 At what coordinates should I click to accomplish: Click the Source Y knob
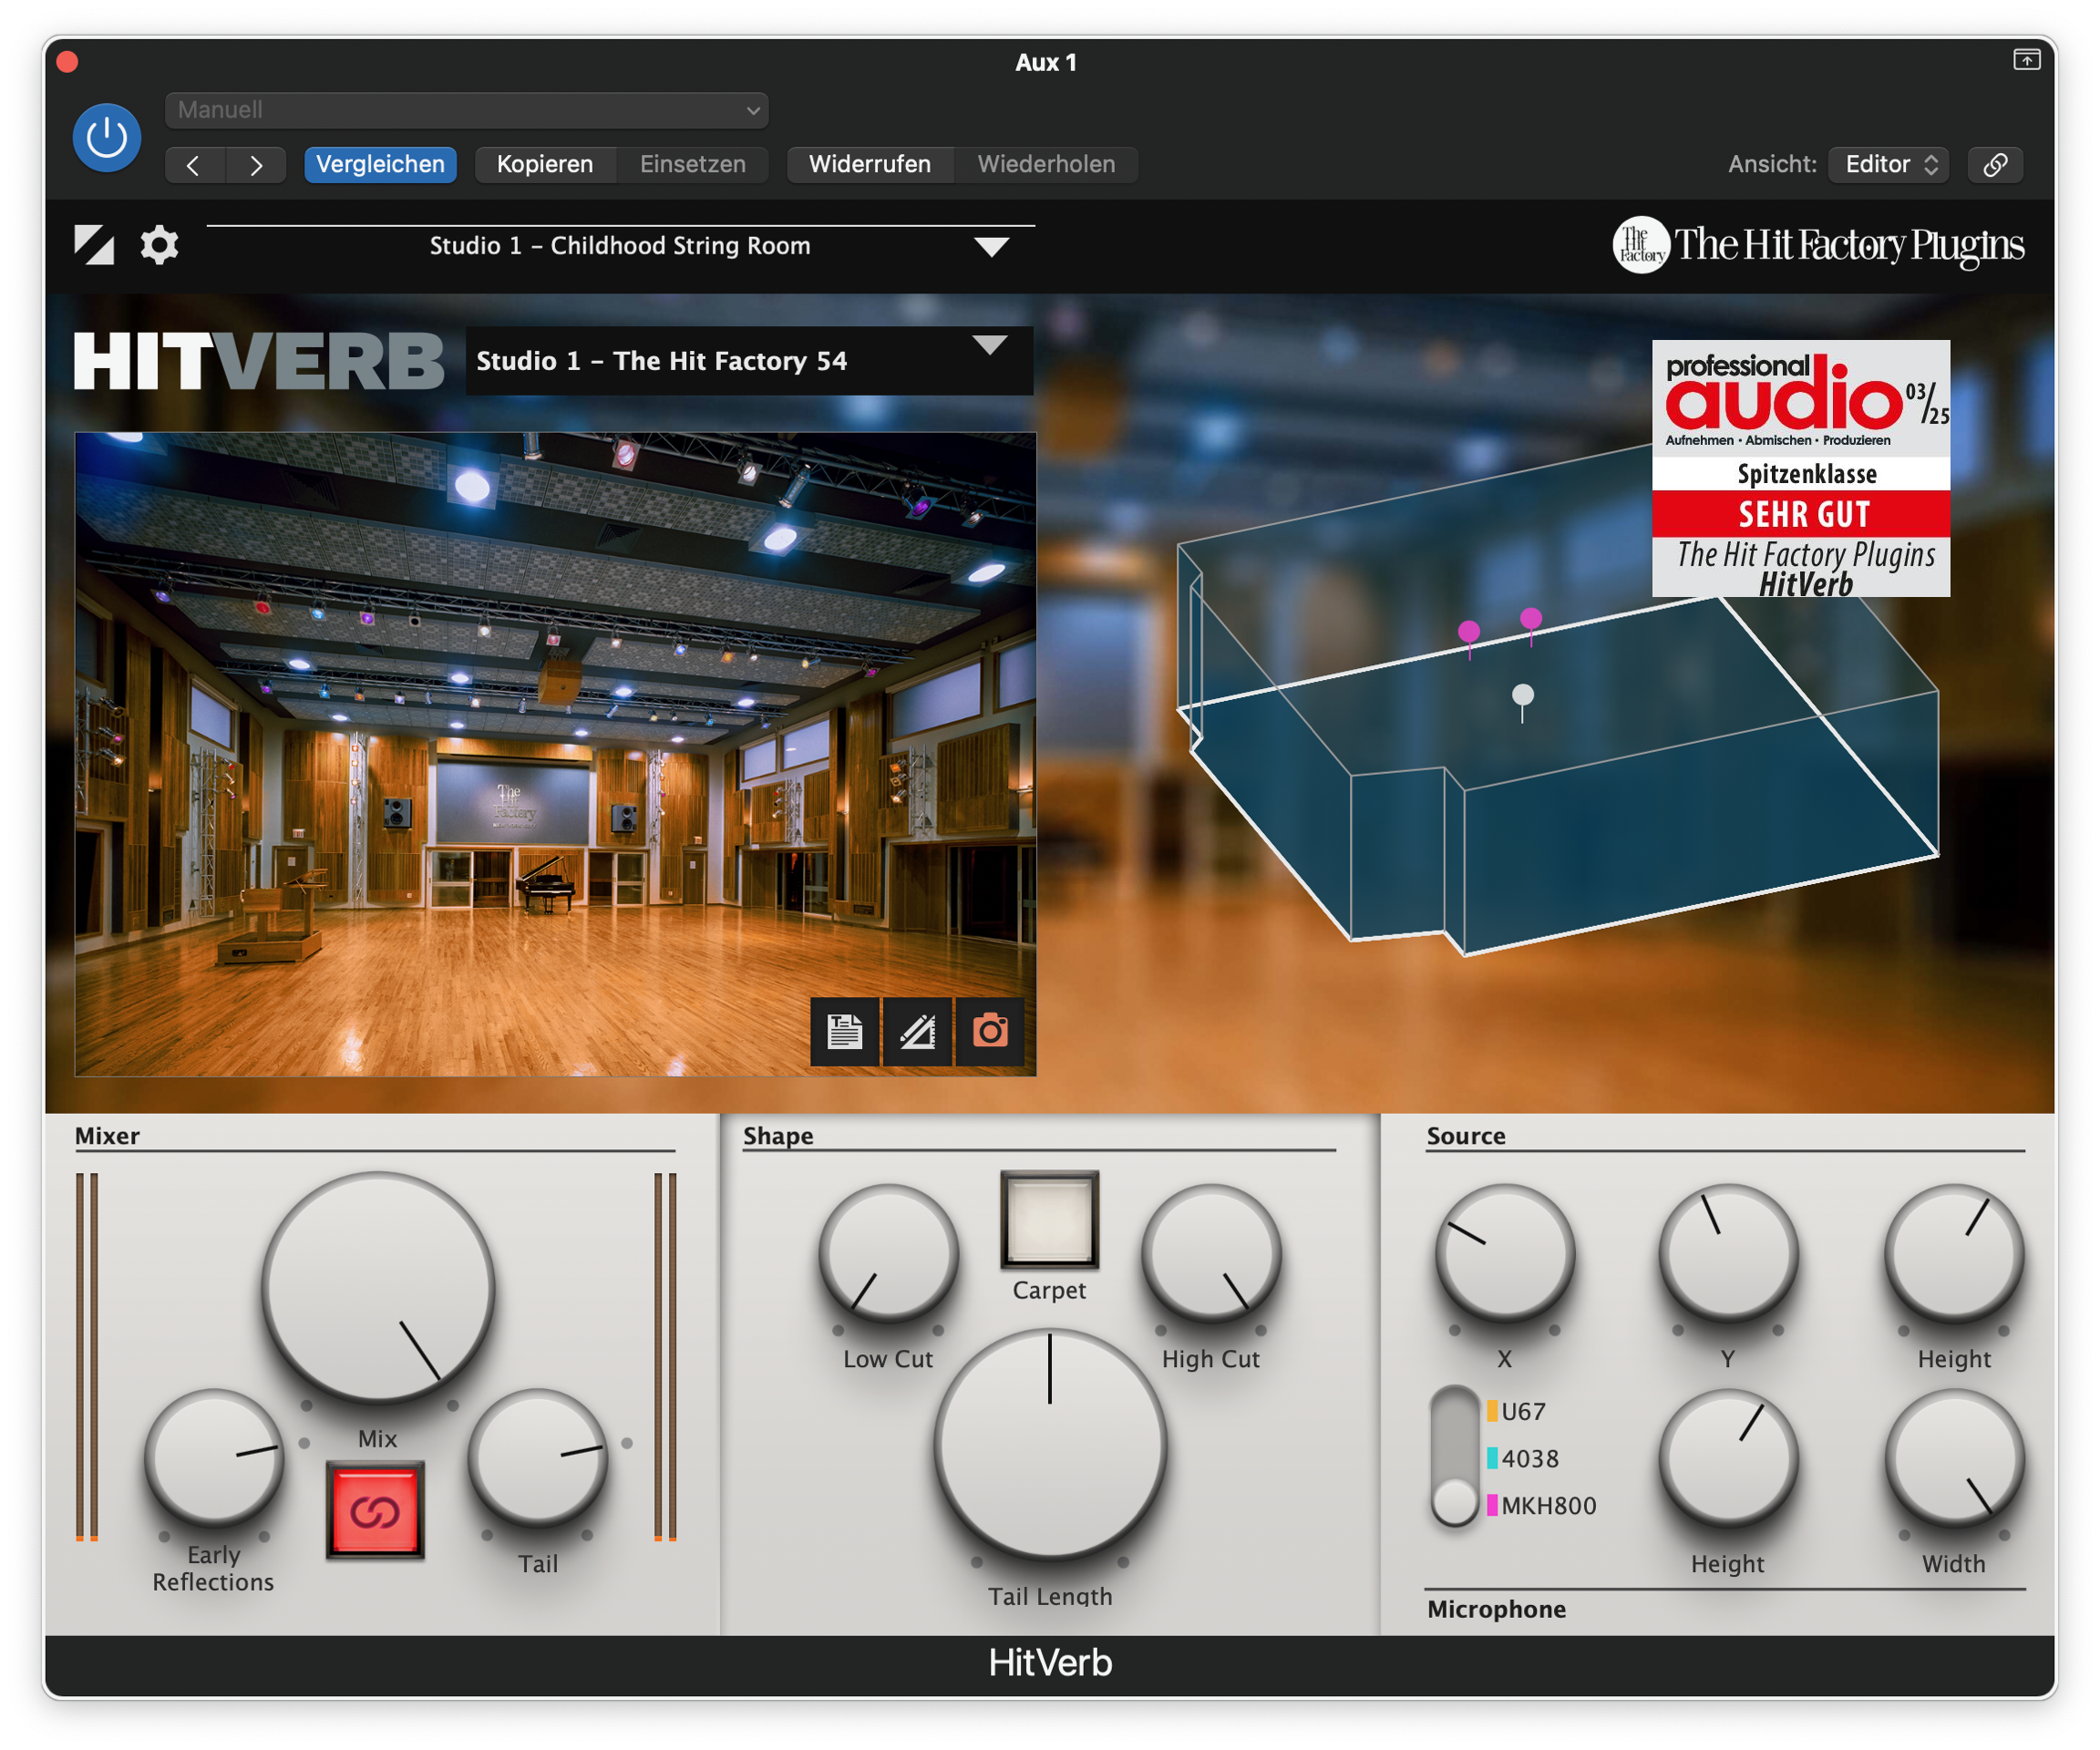pyautogui.click(x=1728, y=1253)
